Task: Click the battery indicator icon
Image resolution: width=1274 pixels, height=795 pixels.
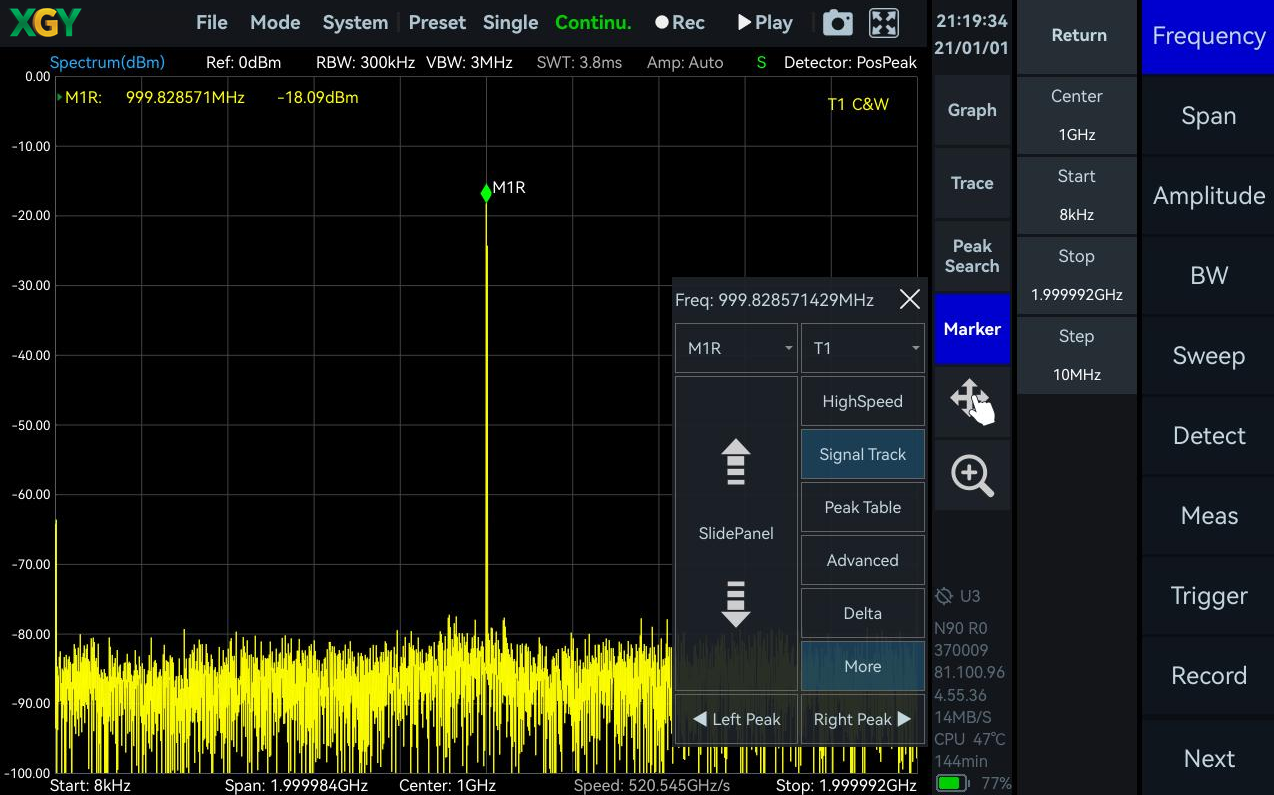Action: coord(953,783)
